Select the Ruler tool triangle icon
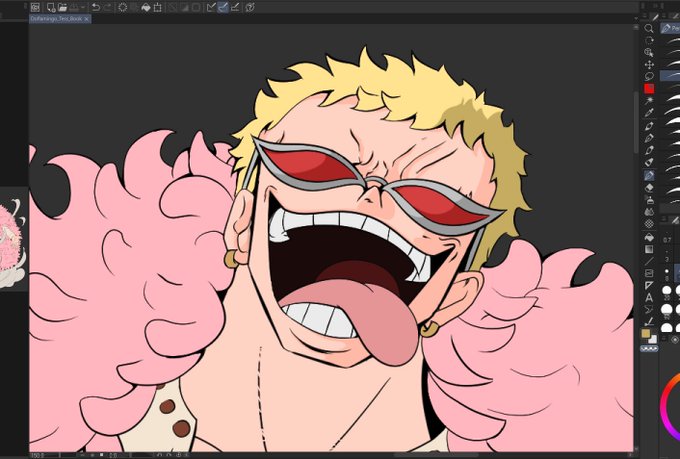680x459 pixels. pyautogui.click(x=649, y=285)
